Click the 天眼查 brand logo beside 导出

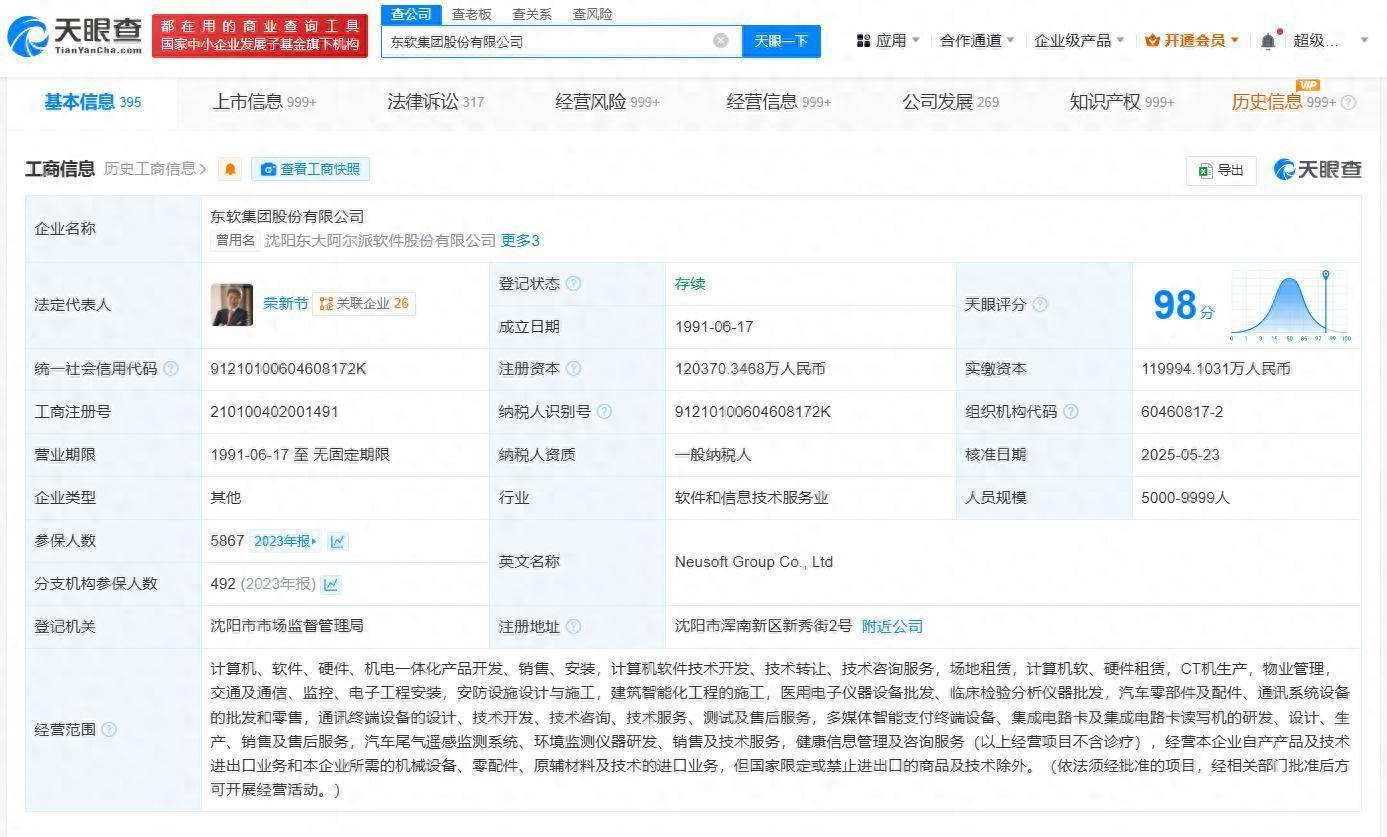[x=1317, y=170]
